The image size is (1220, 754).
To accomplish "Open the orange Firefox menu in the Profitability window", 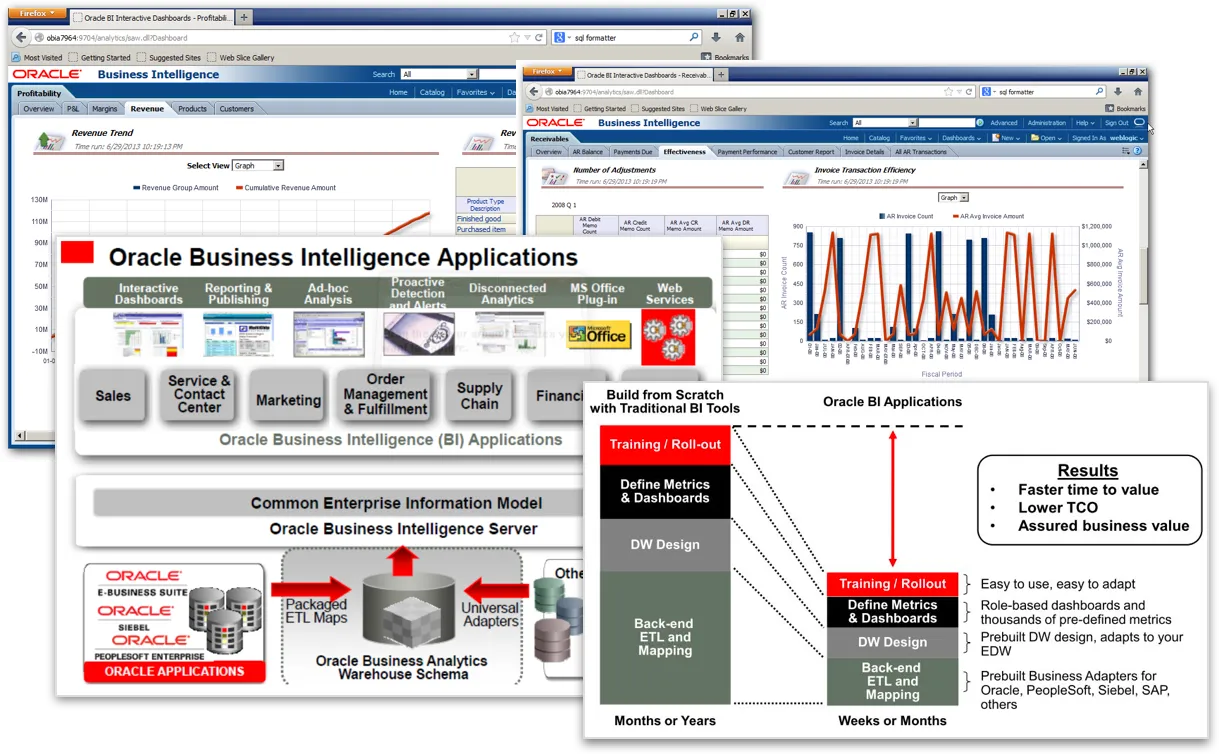I will pos(37,14).
